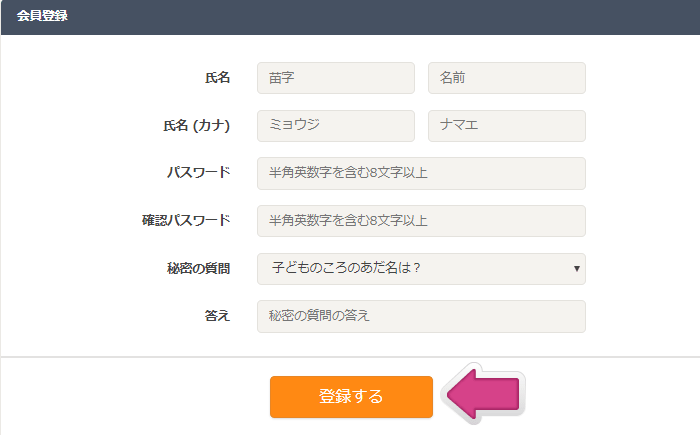Click the 答え label

coord(217,316)
